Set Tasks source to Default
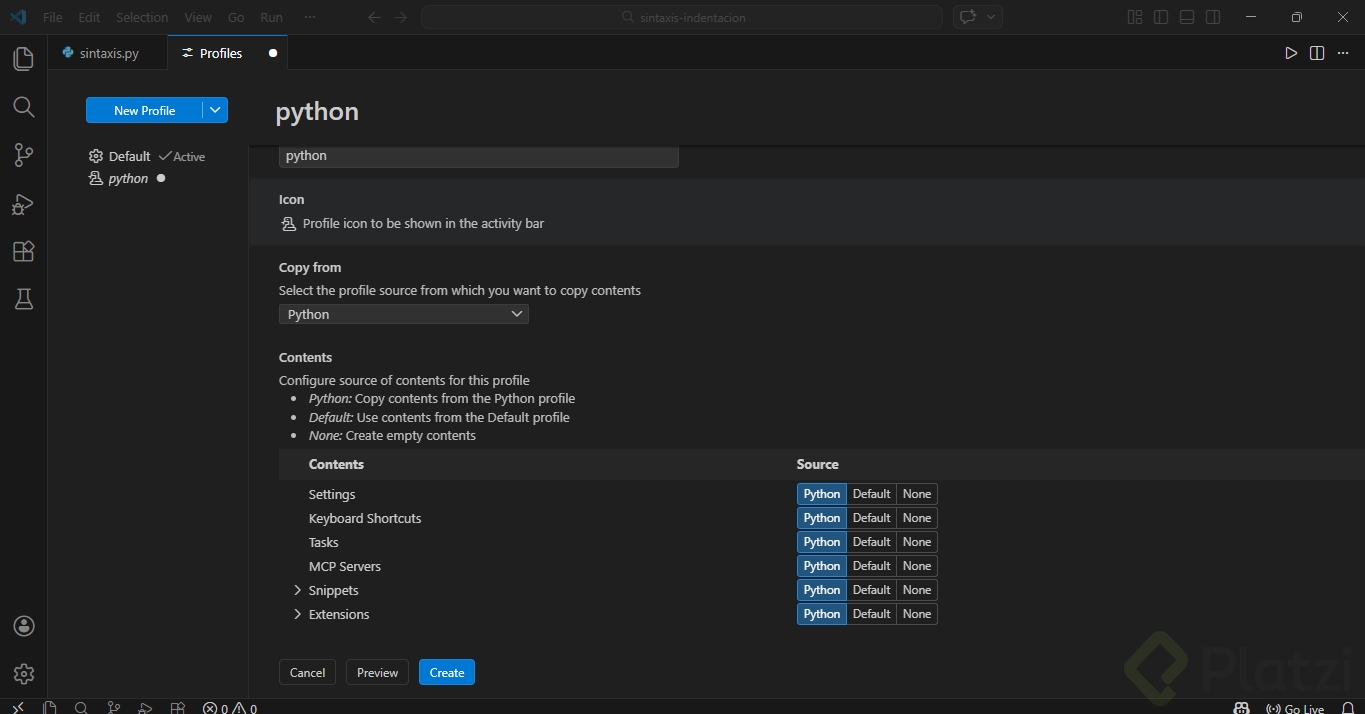 [x=871, y=542]
